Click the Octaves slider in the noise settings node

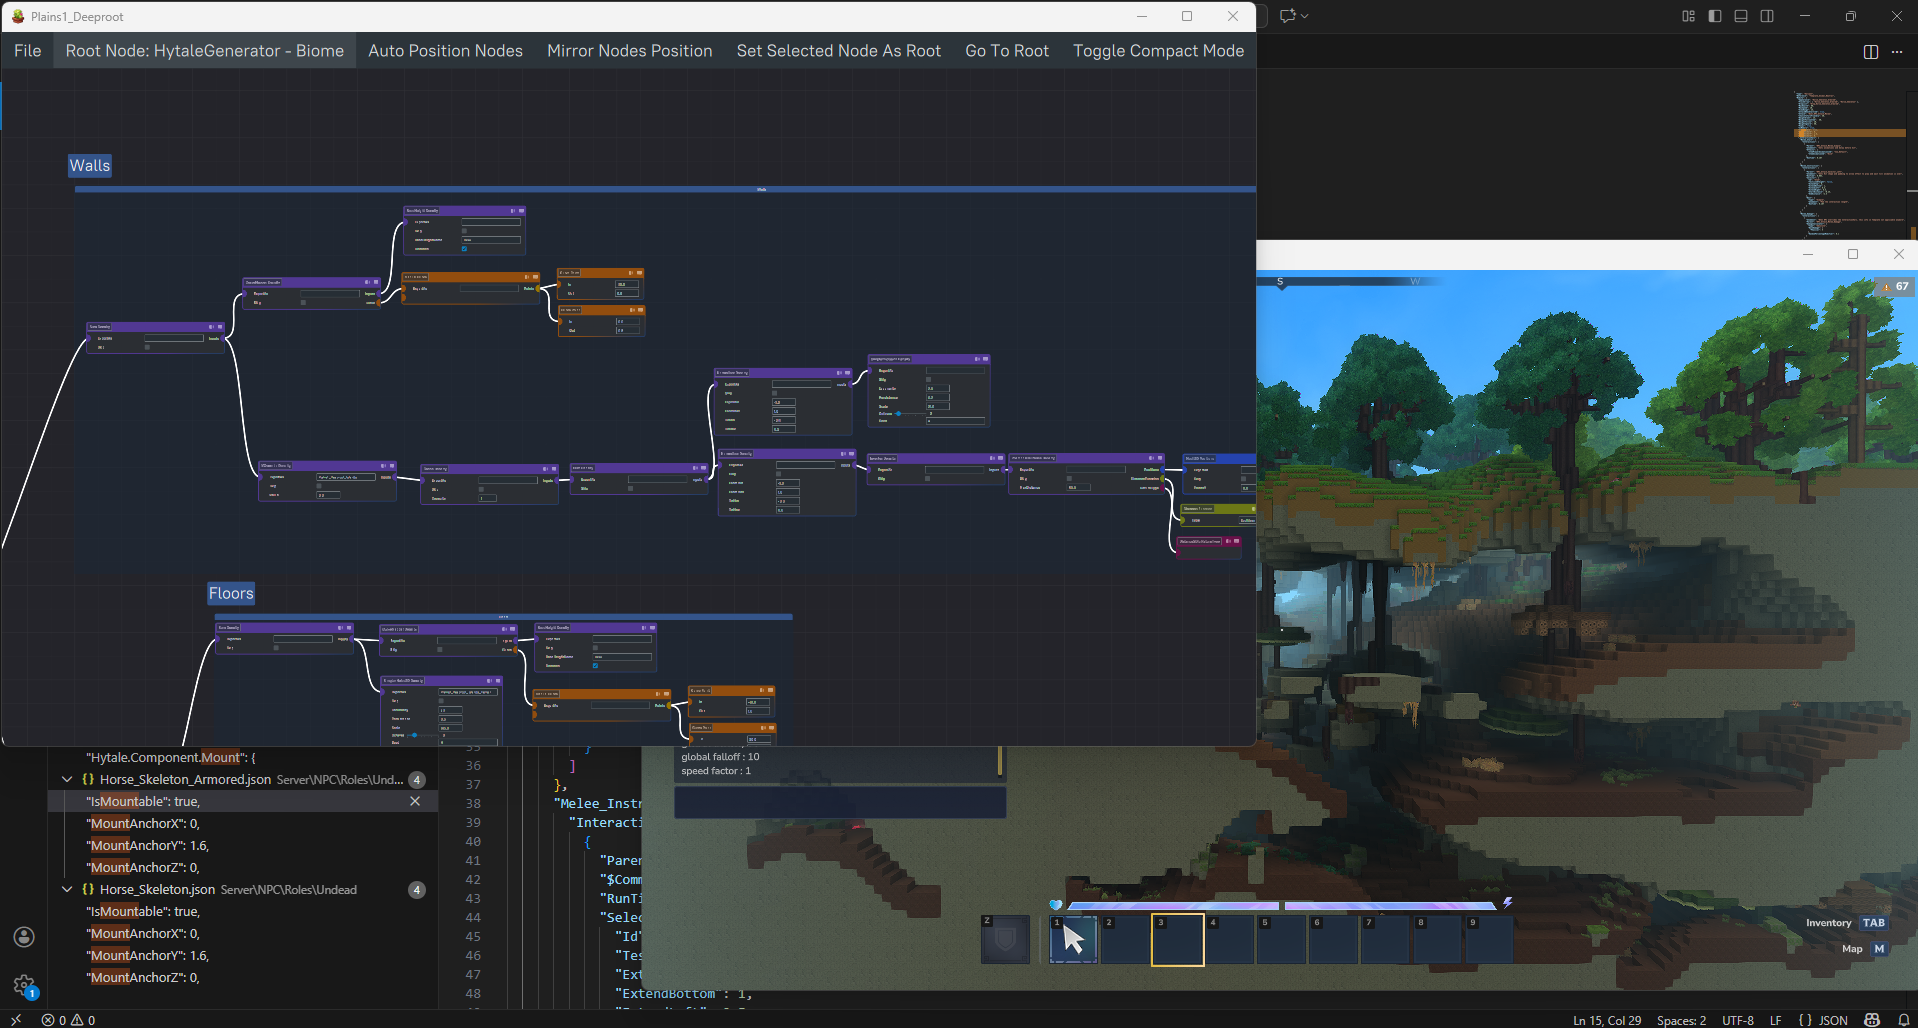click(x=899, y=414)
